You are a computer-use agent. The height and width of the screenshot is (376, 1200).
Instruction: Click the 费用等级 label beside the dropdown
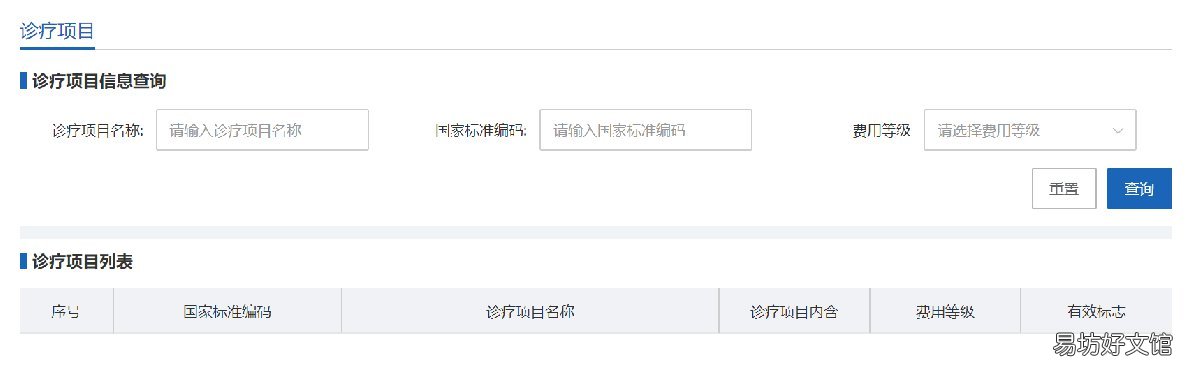click(882, 130)
